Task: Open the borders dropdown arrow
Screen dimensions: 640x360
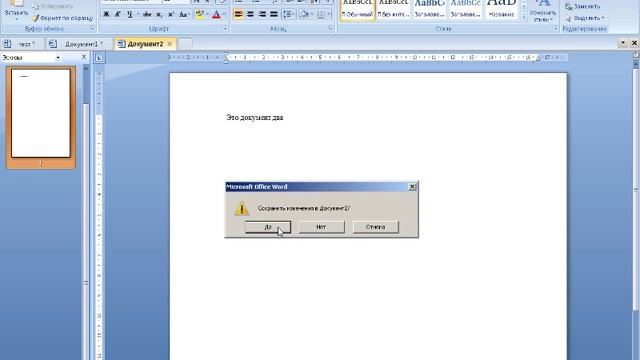Action: coord(329,14)
